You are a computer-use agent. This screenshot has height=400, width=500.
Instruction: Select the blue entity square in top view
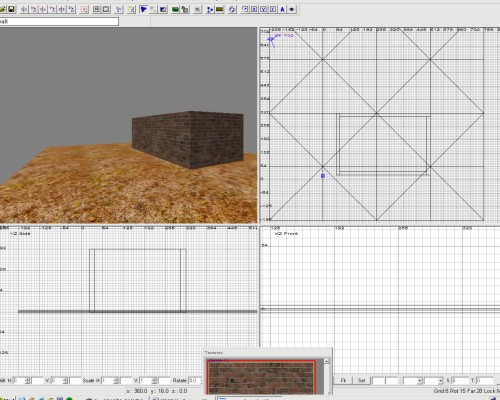(323, 176)
